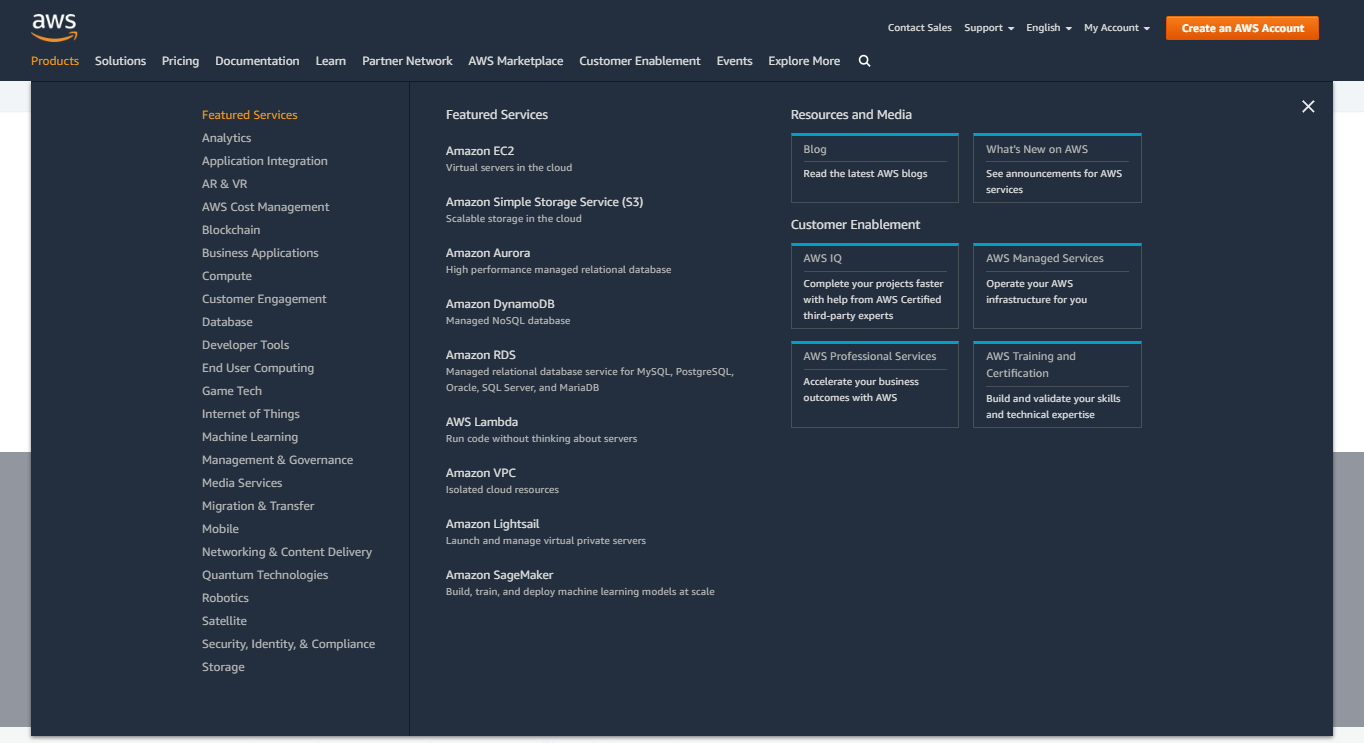1364x743 pixels.
Task: Open the What's New on AWS card
Action: point(1057,168)
